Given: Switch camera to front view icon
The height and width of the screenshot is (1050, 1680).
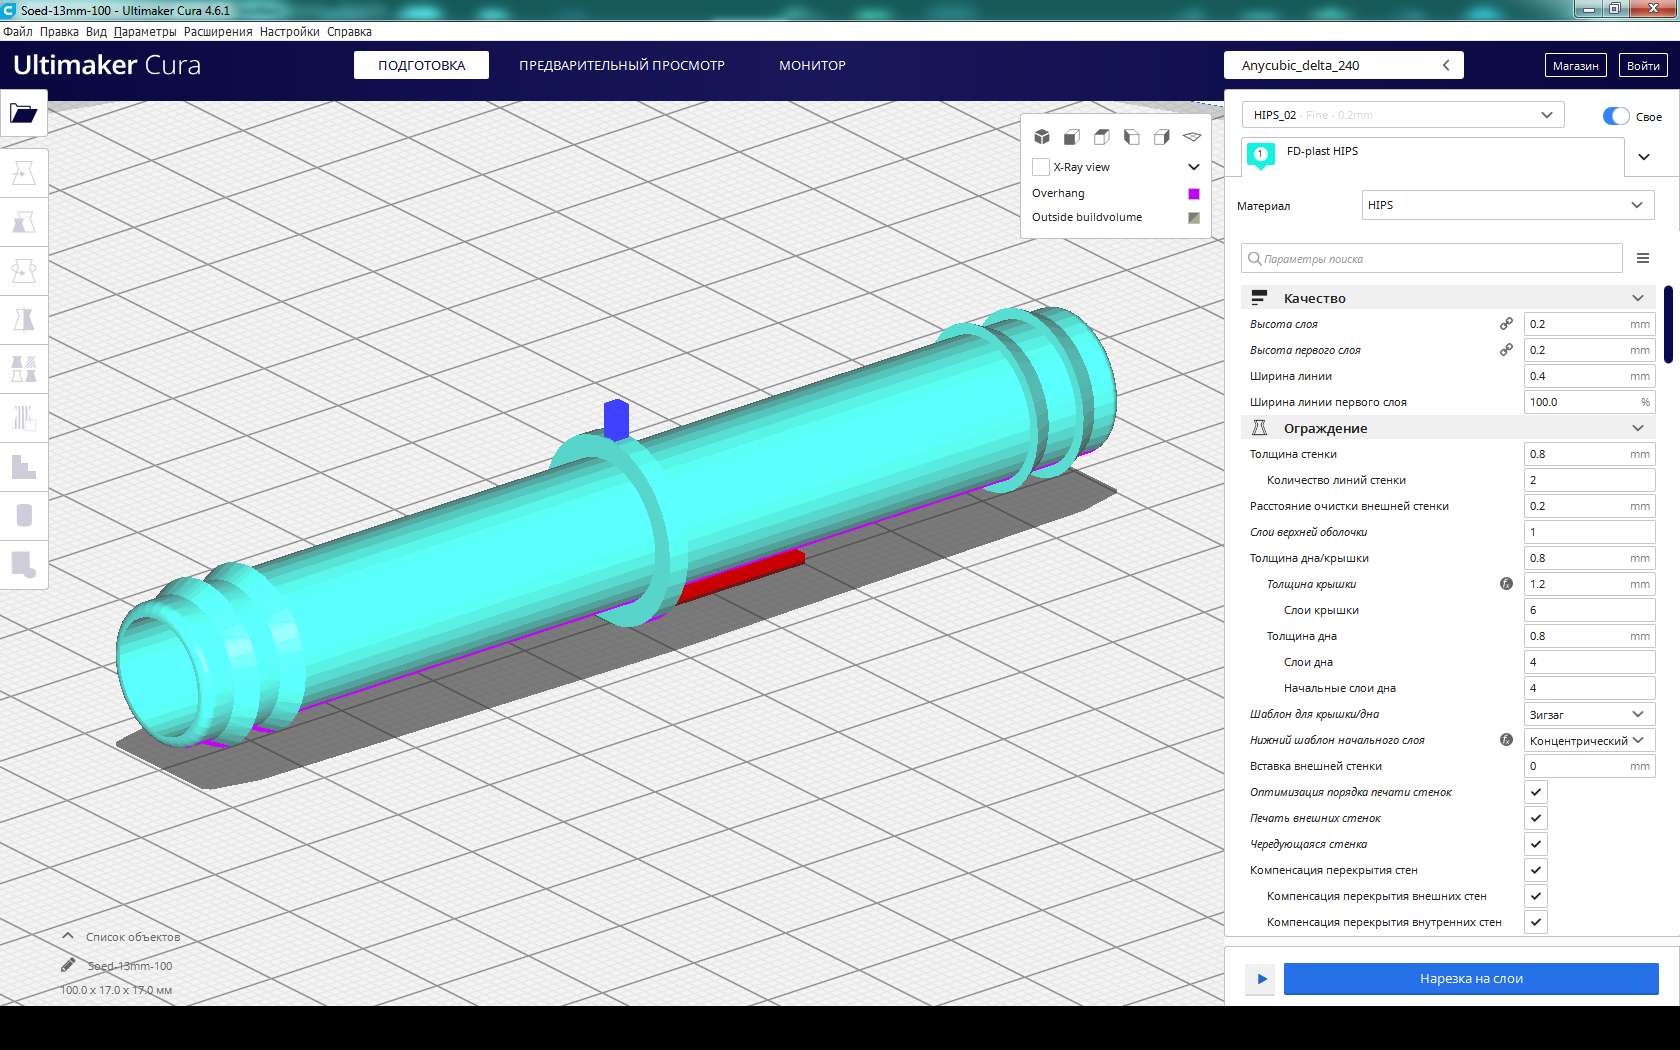Looking at the screenshot, I should 1071,137.
